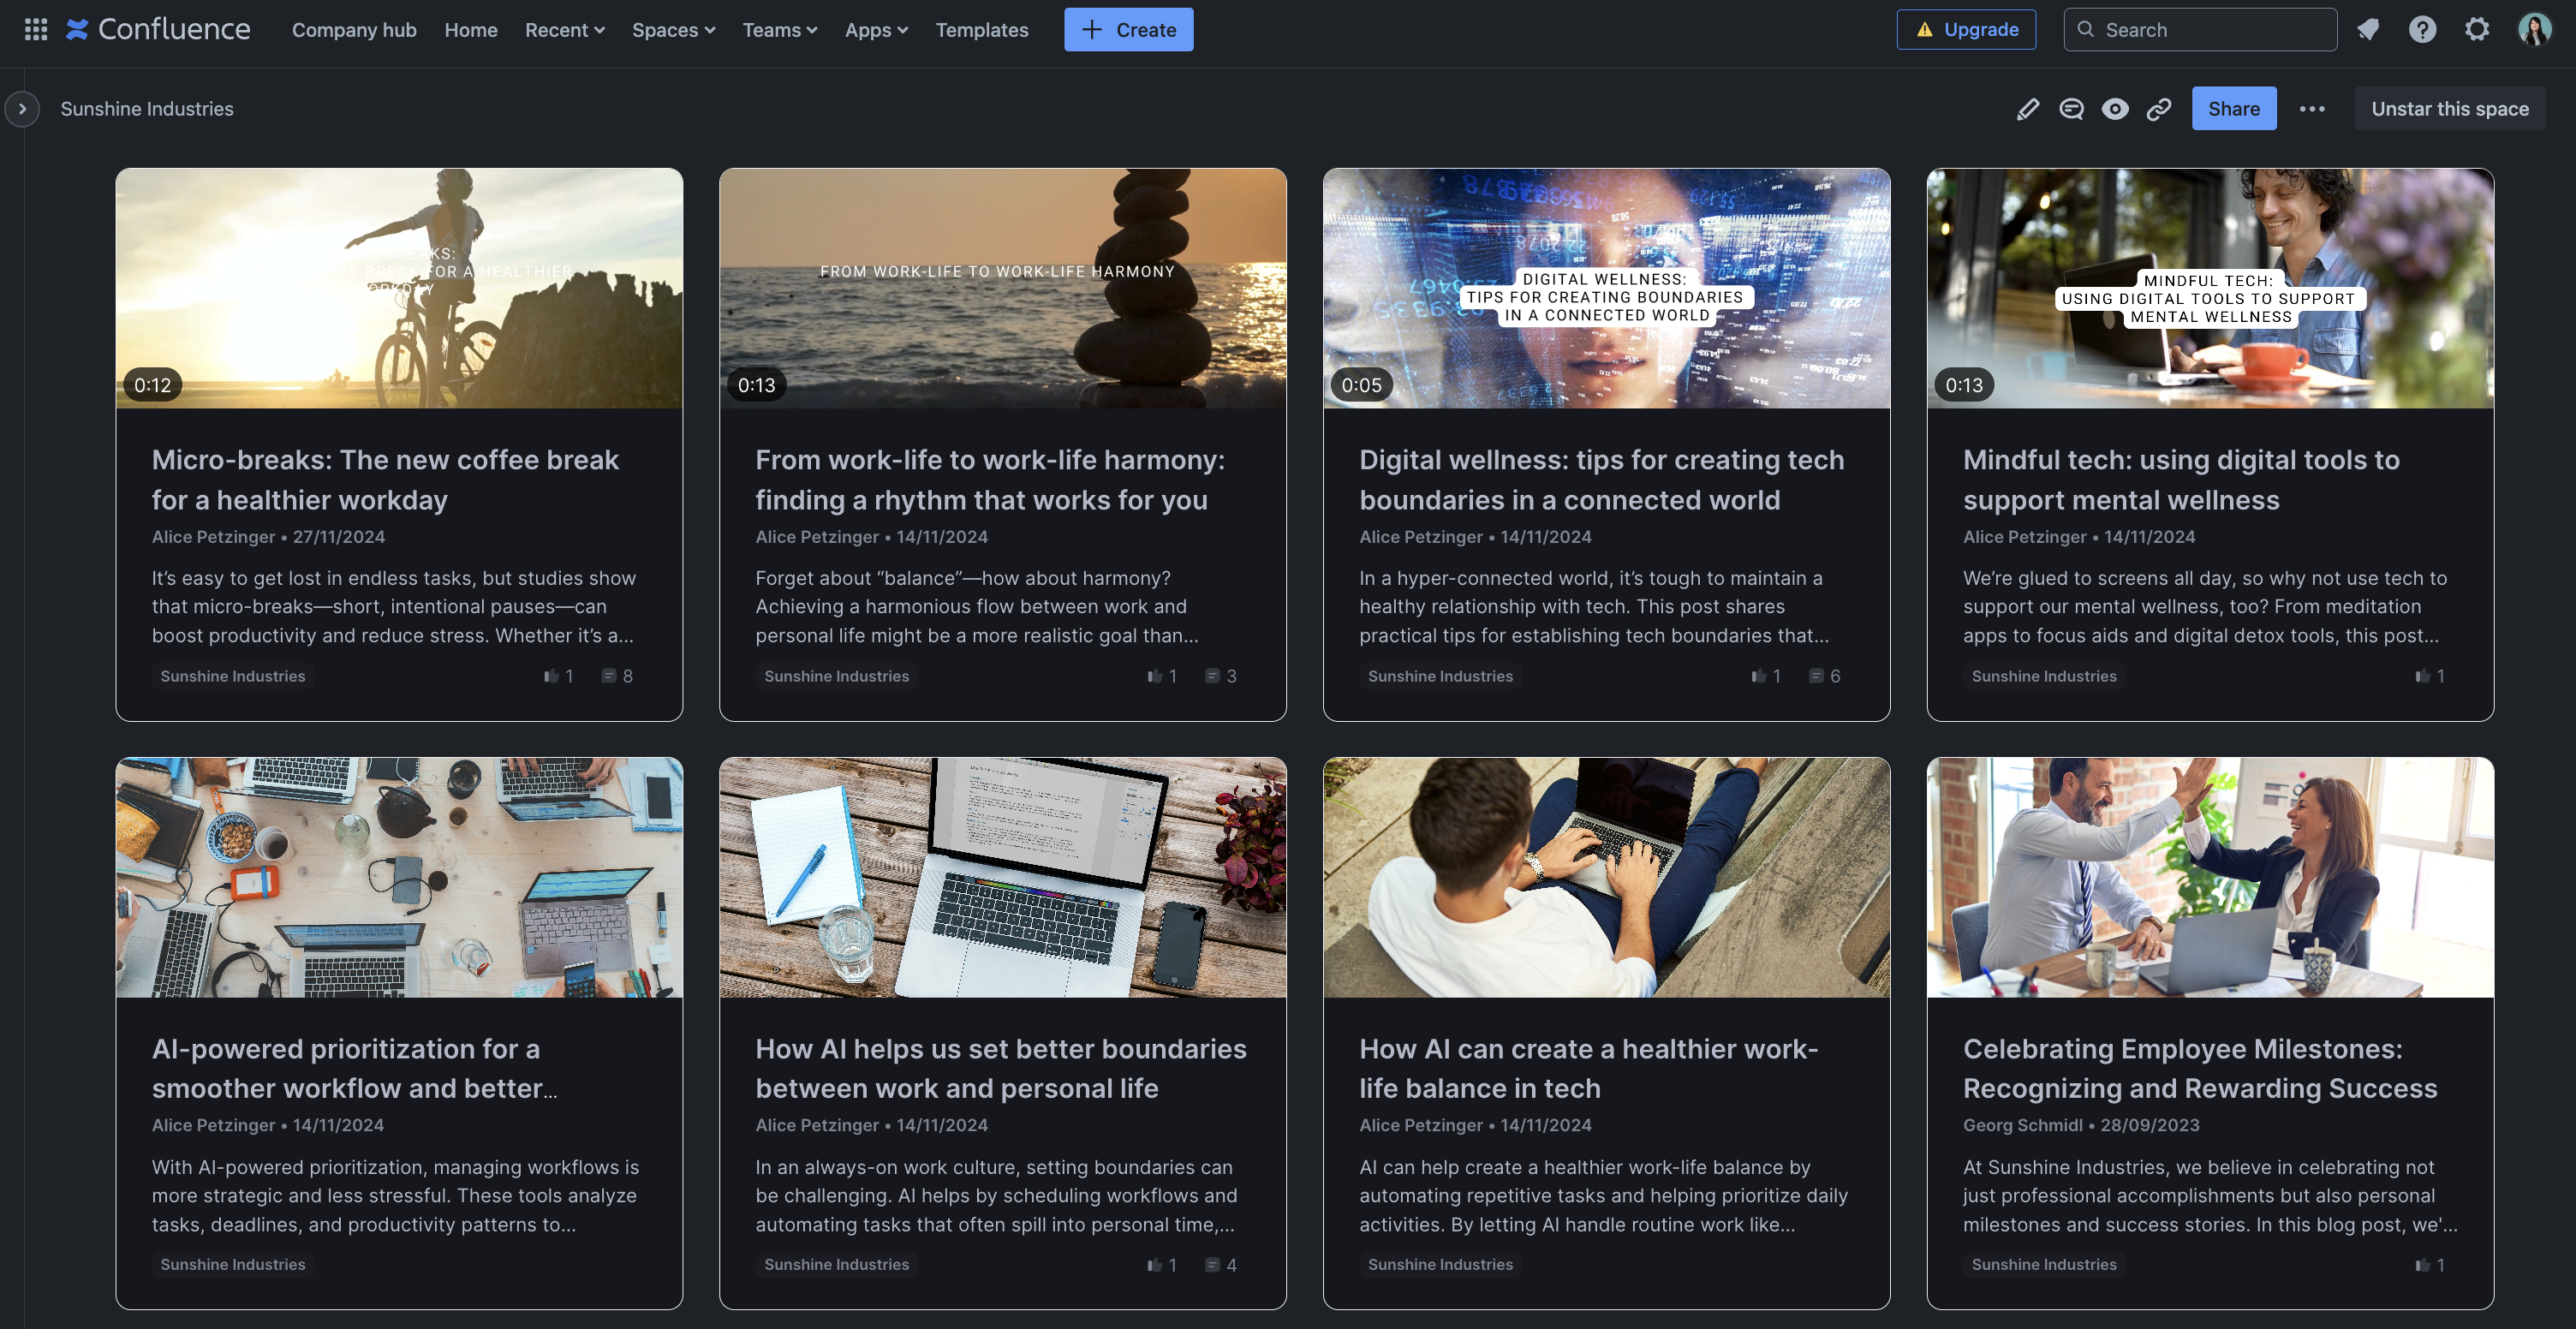Screen dimensions: 2576x1329
Task: Toggle the watch eye icon
Action: pyautogui.click(x=2114, y=109)
